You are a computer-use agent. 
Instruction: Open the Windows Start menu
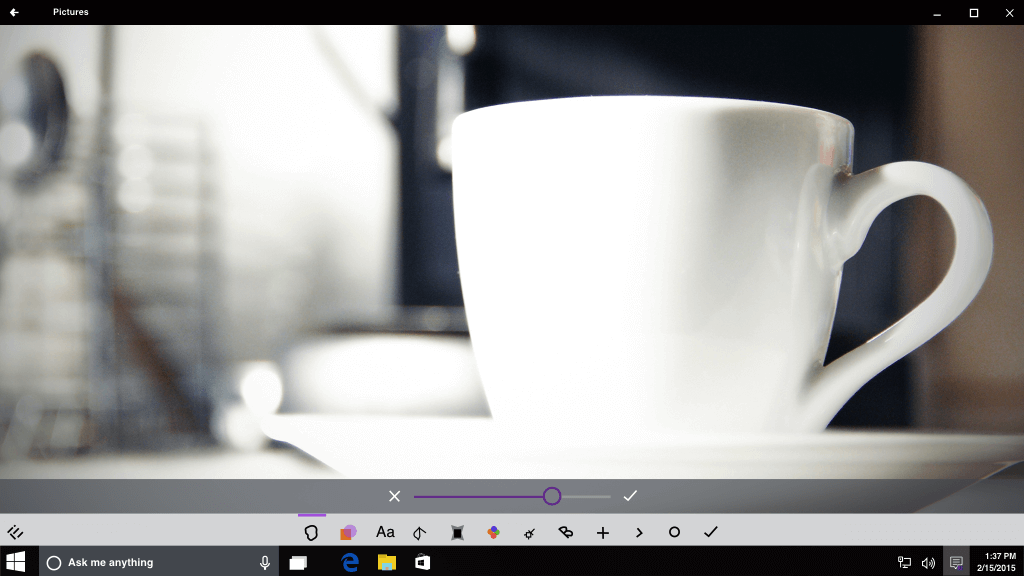(16, 562)
